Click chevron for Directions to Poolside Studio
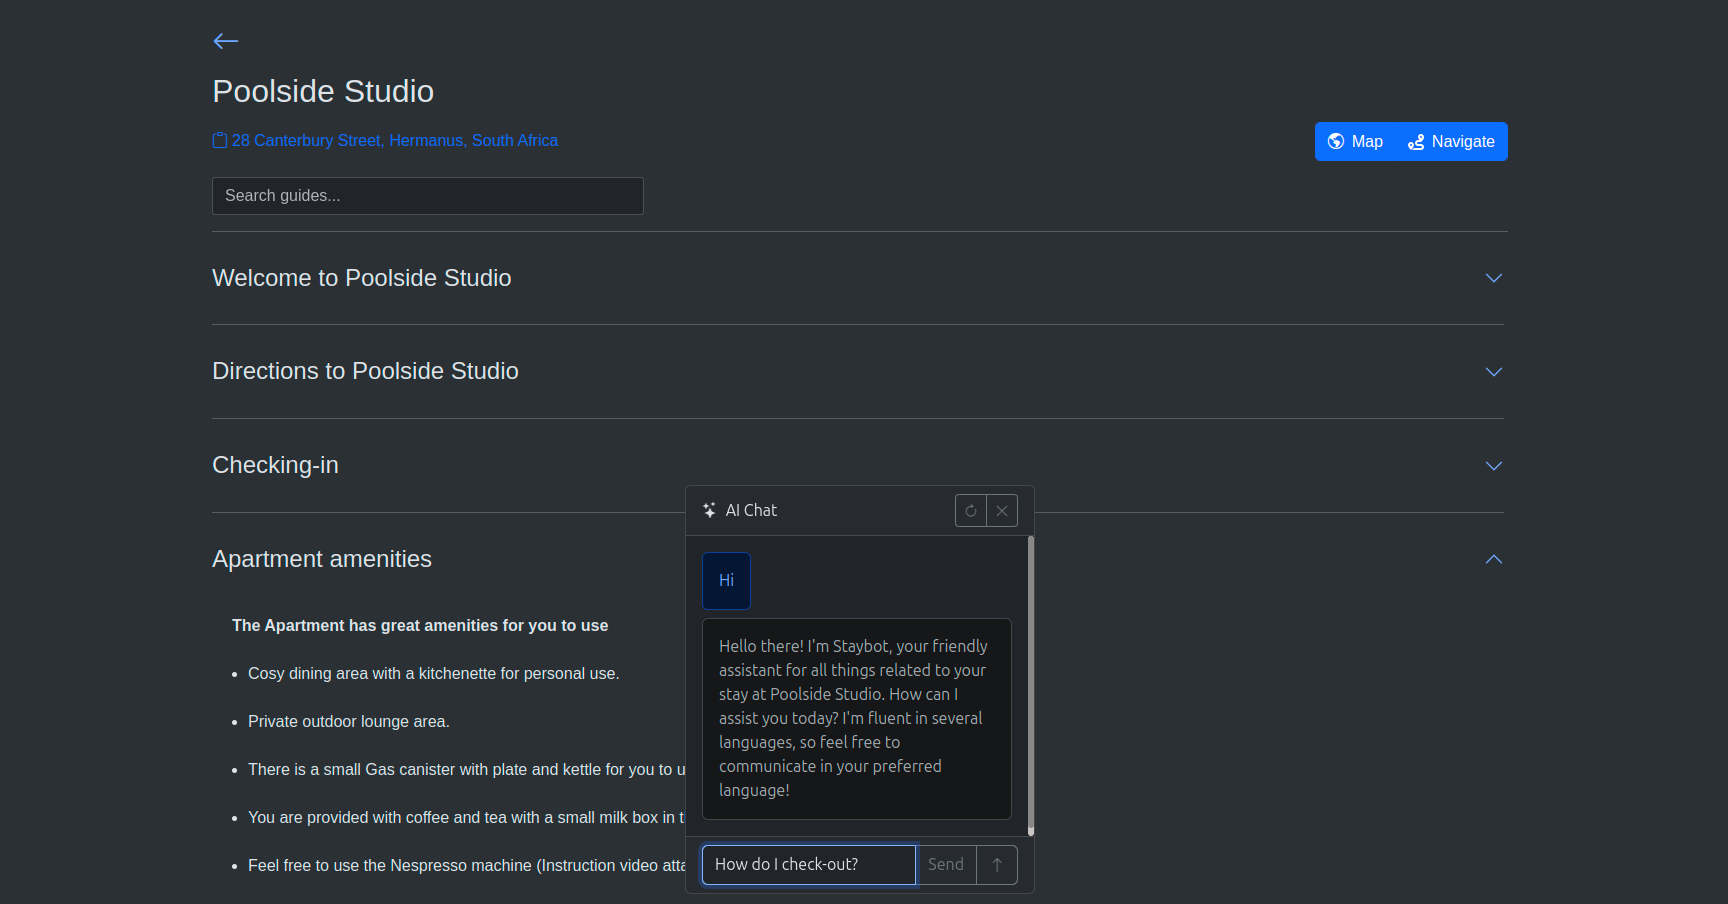This screenshot has width=1728, height=904. [1494, 372]
